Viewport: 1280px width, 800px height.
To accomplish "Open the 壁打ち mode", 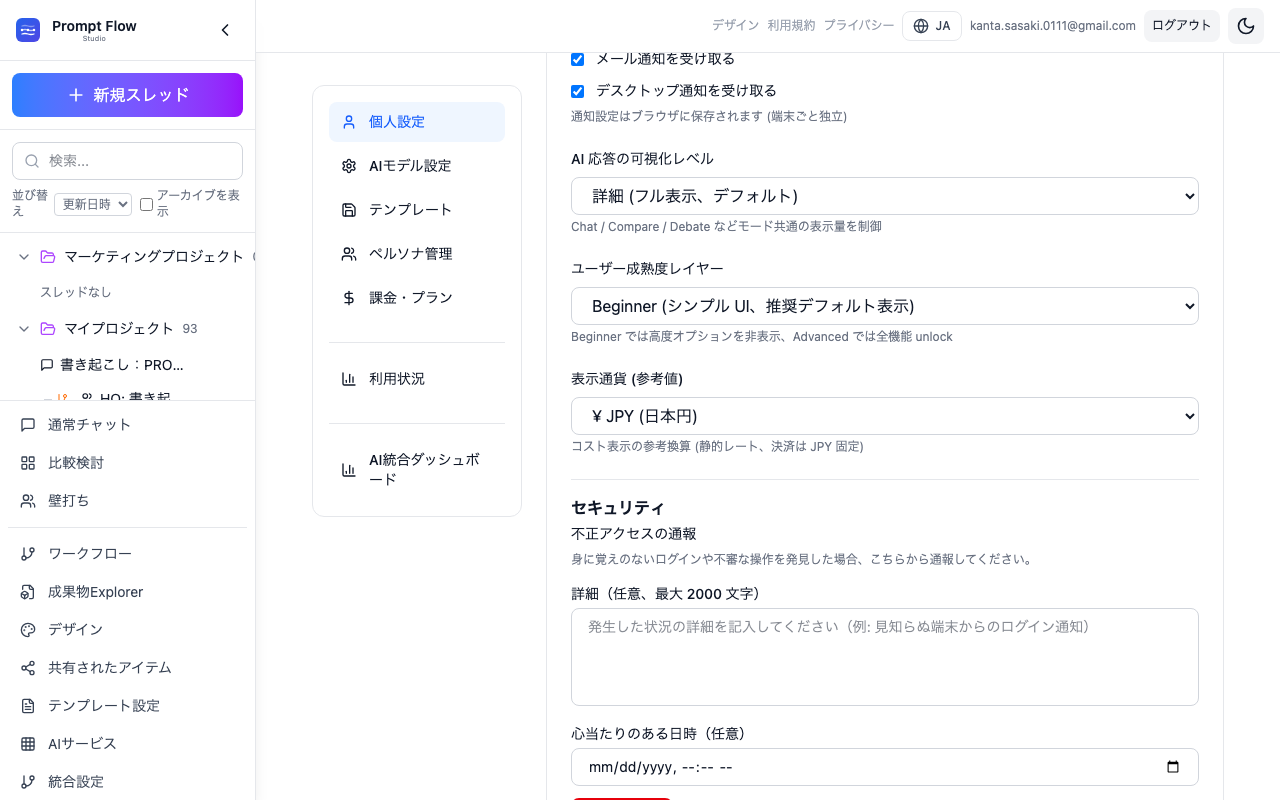I will tap(127, 501).
